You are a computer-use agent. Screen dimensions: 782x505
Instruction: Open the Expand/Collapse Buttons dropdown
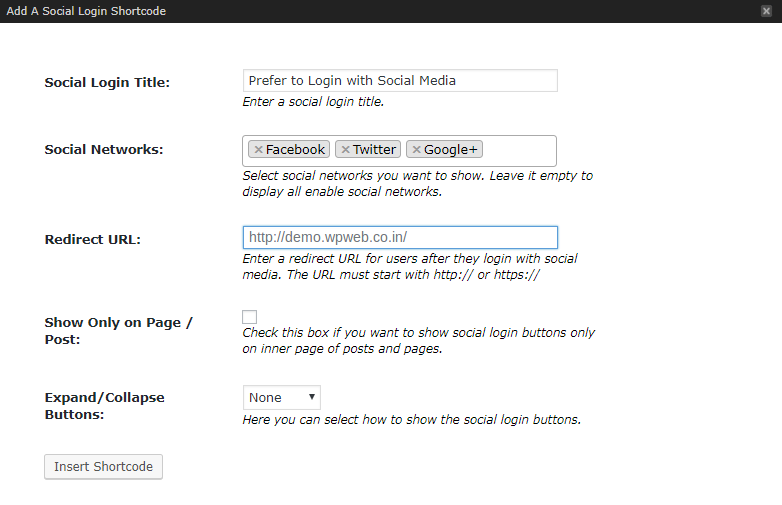[282, 398]
